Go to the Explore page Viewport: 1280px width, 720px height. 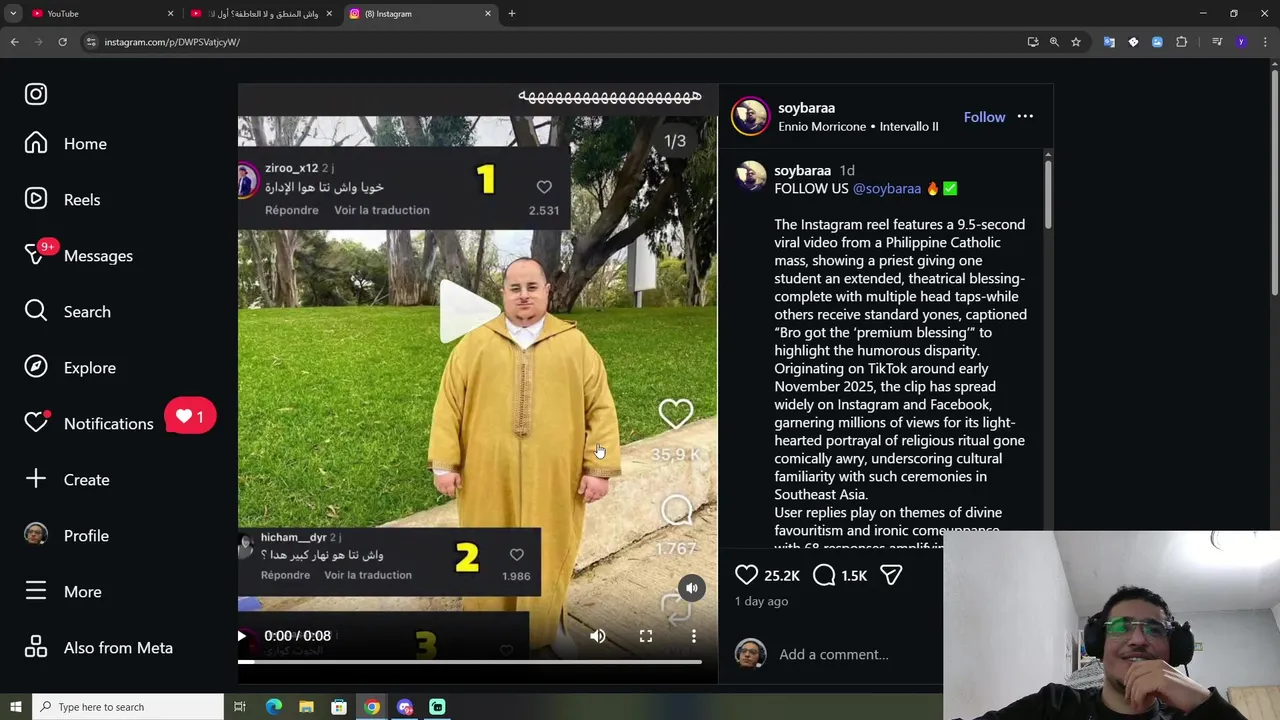(x=70, y=368)
